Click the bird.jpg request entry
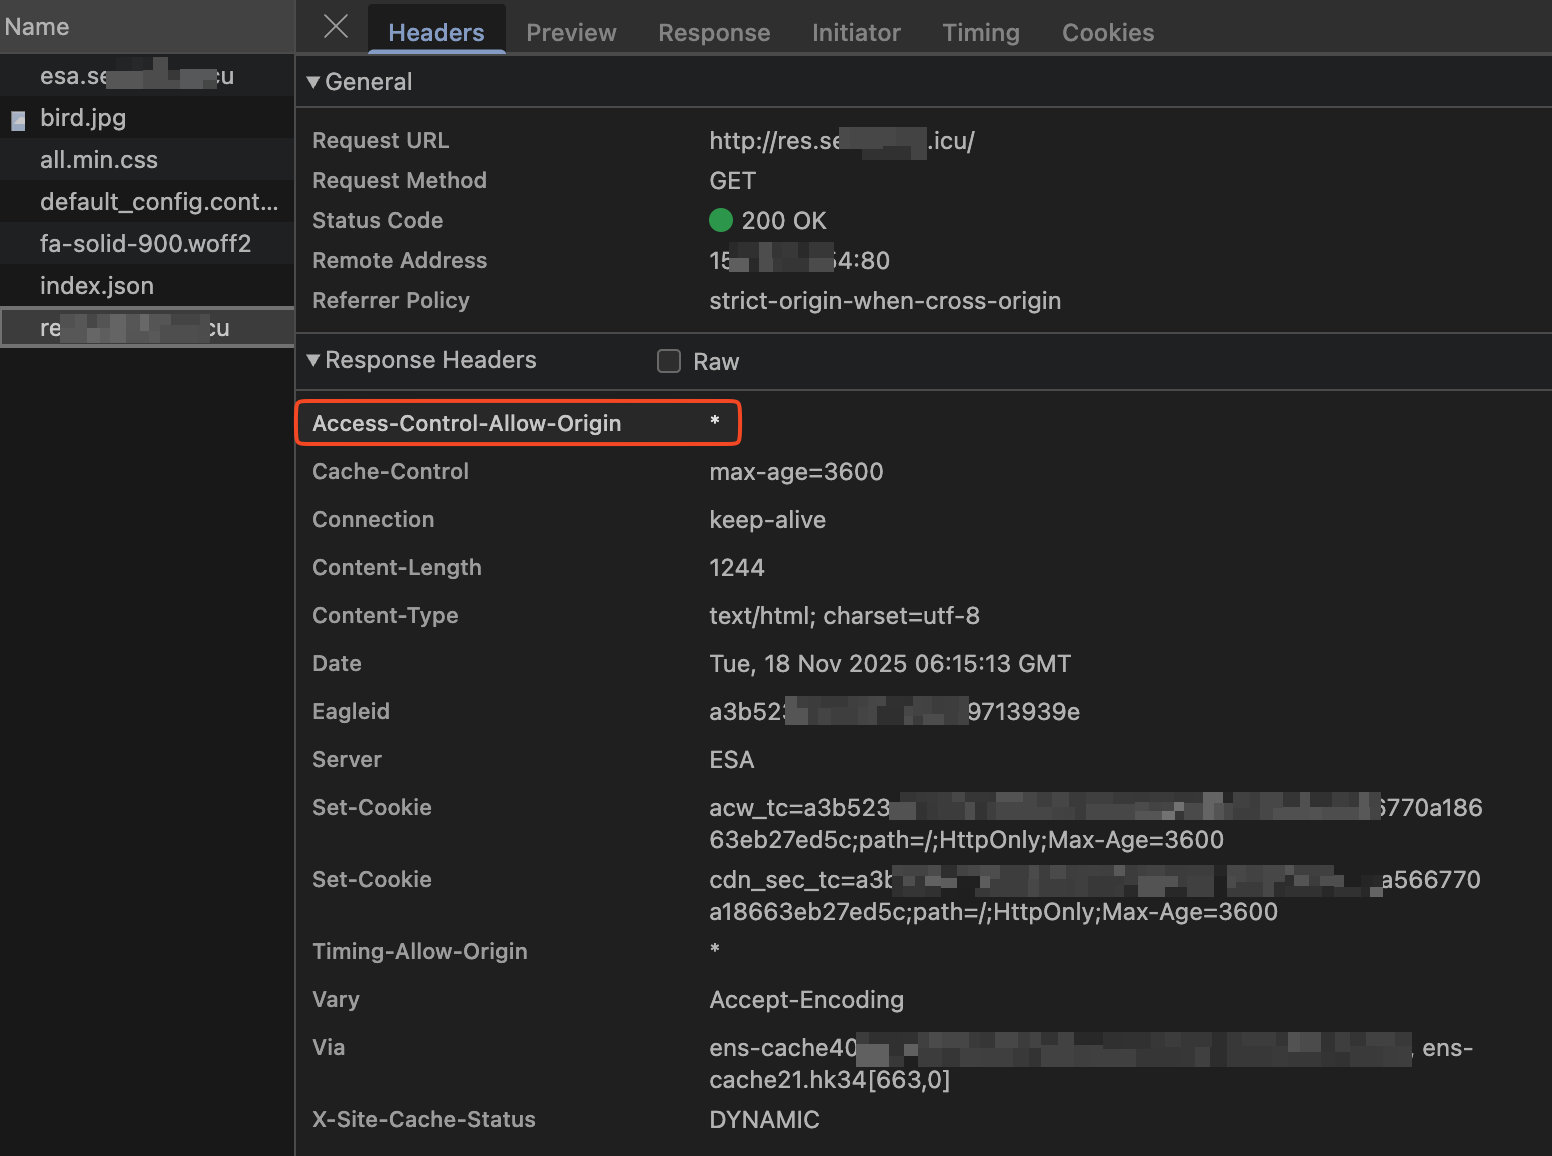The image size is (1552, 1156). click(83, 118)
